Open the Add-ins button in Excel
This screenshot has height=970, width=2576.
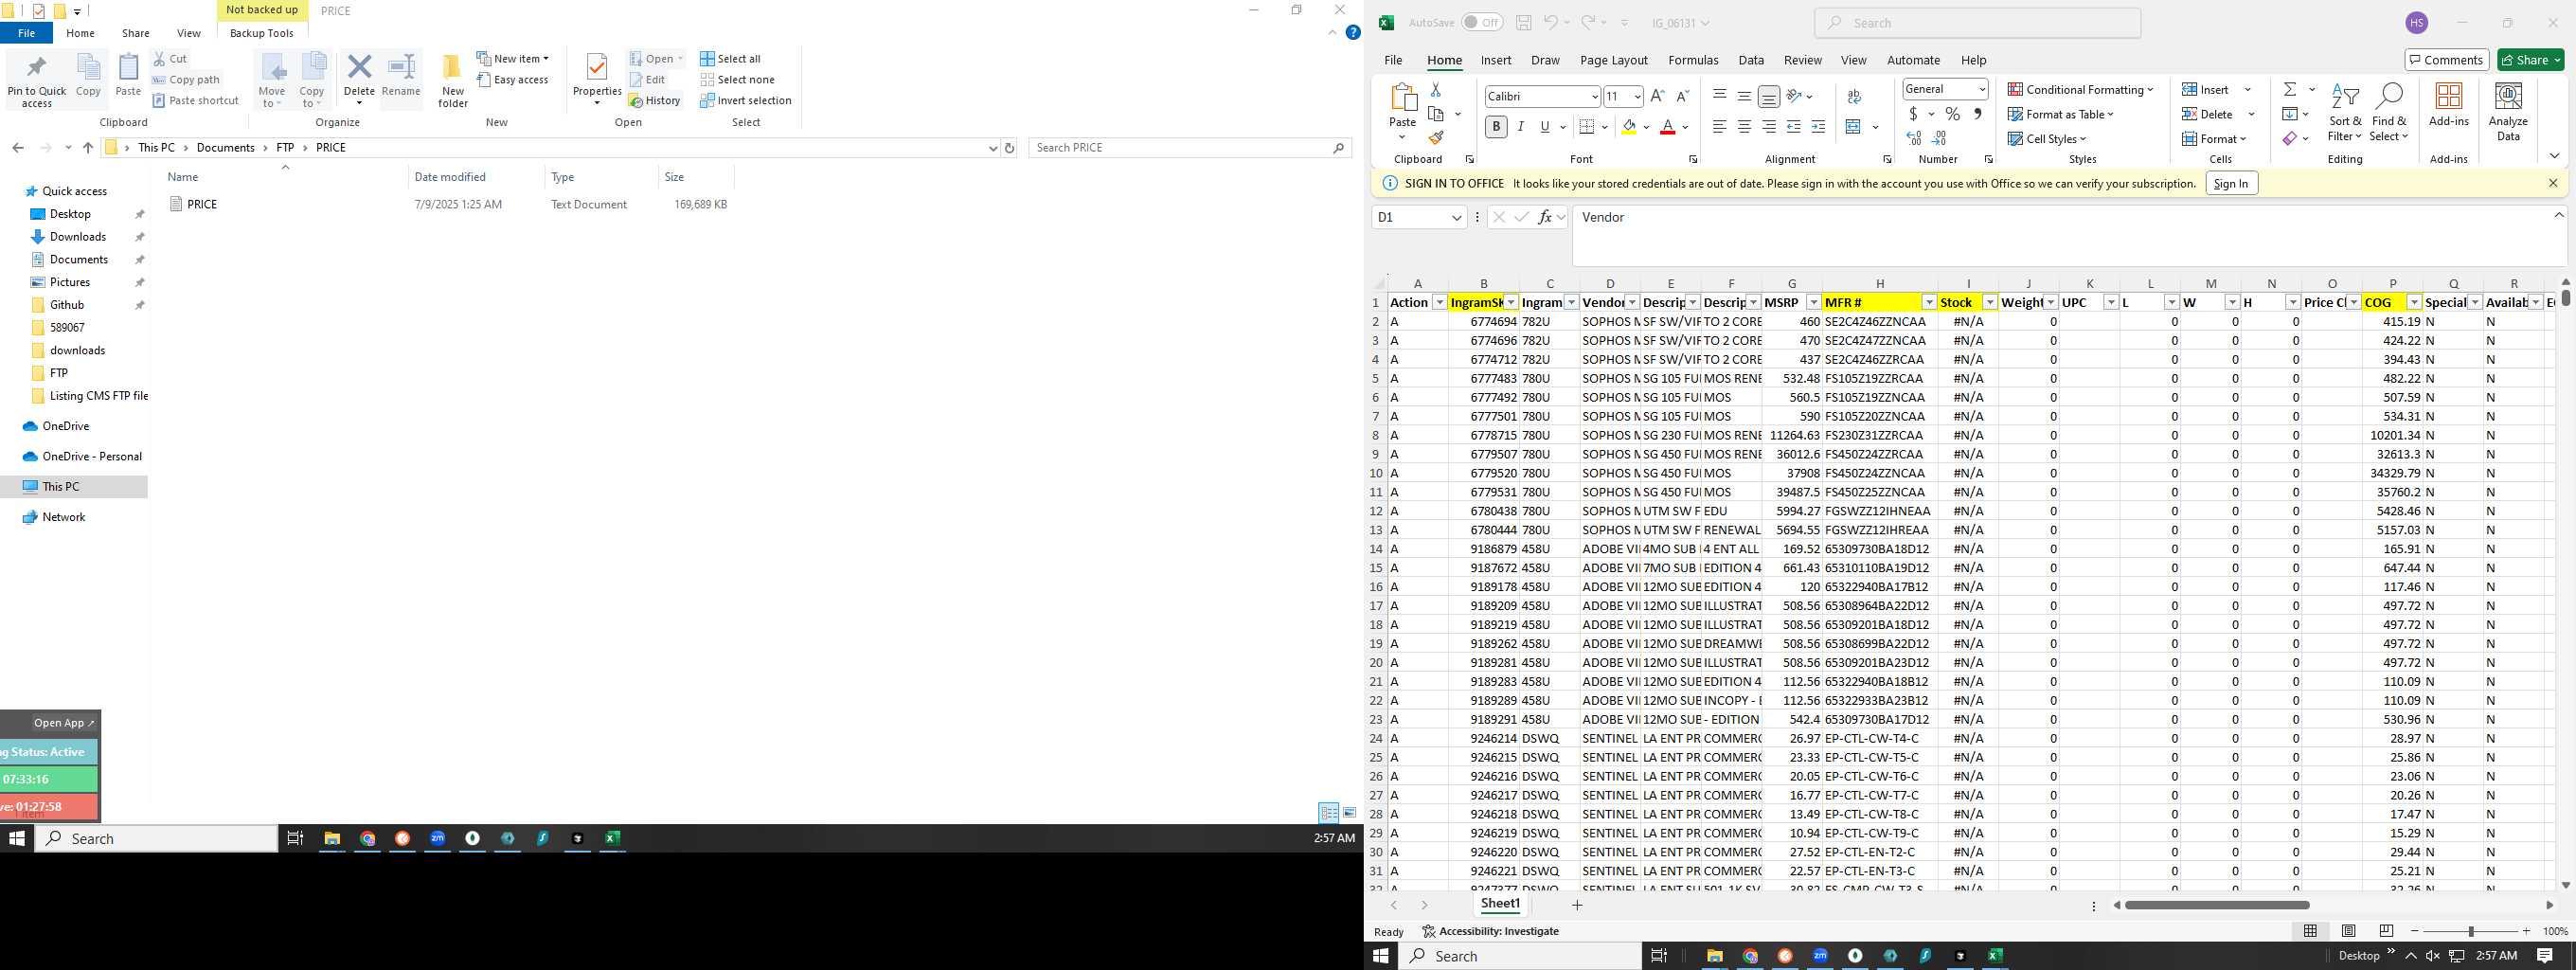[x=2449, y=105]
